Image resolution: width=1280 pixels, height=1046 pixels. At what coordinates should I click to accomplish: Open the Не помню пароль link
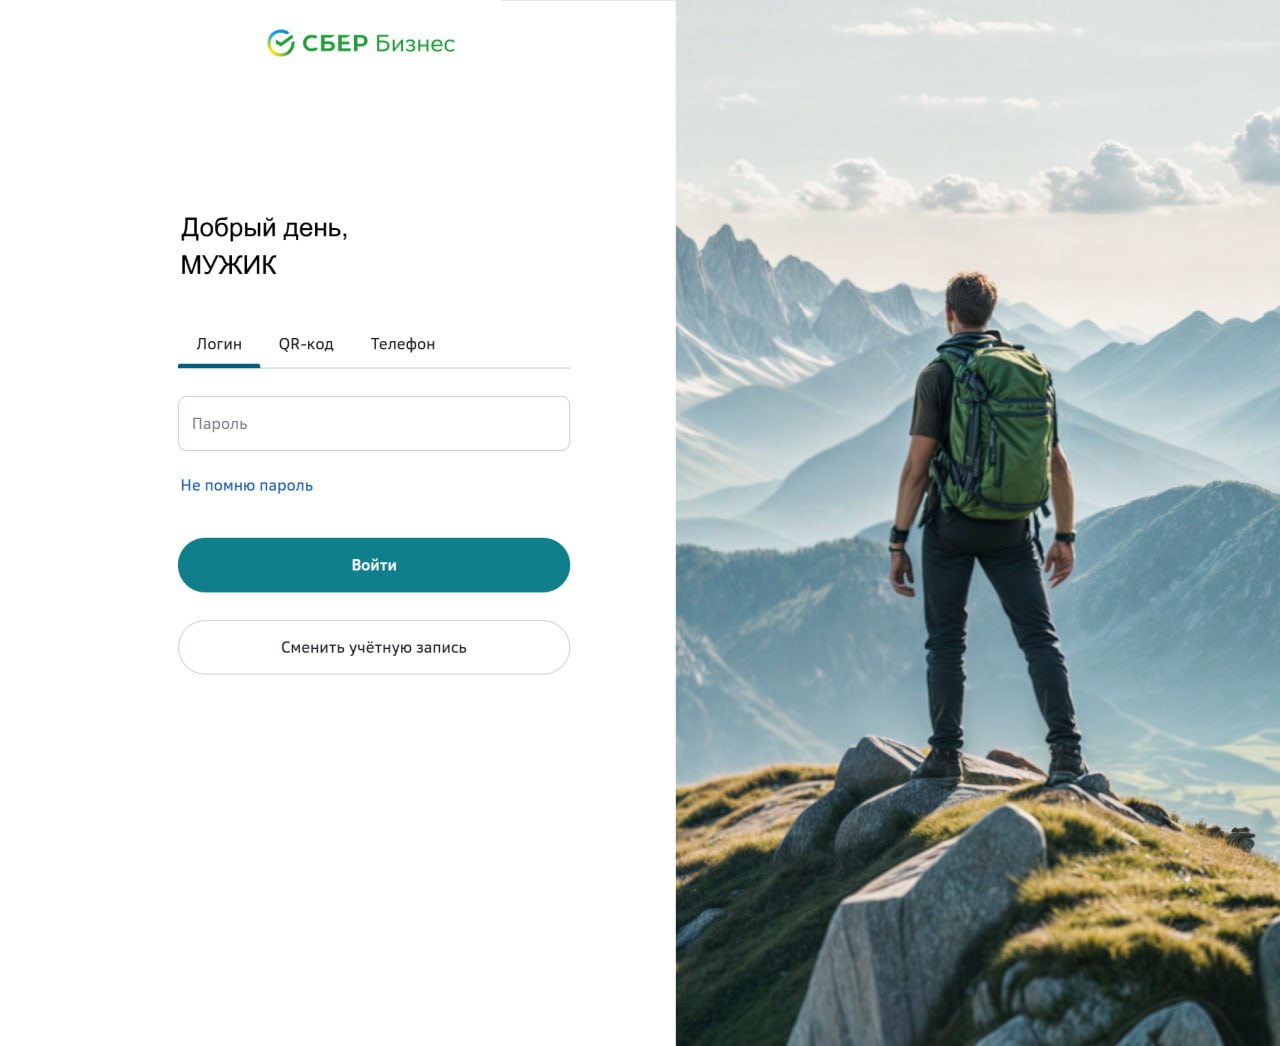coord(247,485)
